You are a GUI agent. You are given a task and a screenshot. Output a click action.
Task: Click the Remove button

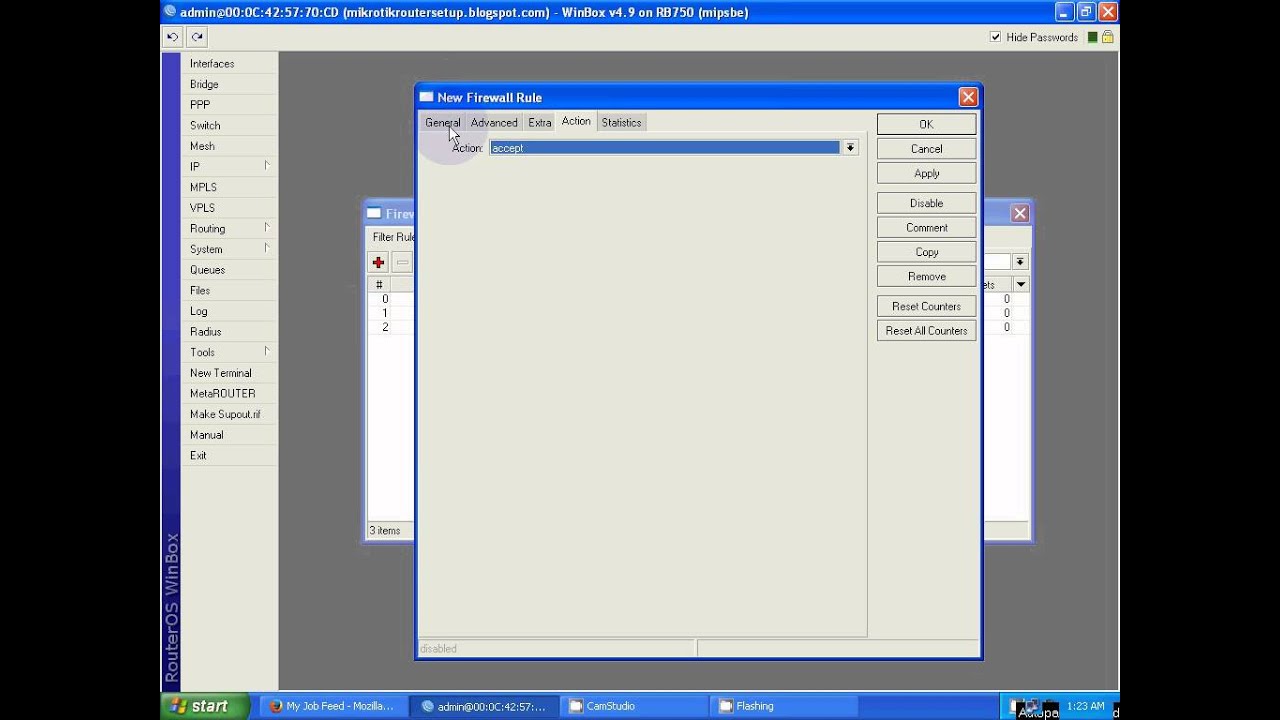tap(926, 277)
